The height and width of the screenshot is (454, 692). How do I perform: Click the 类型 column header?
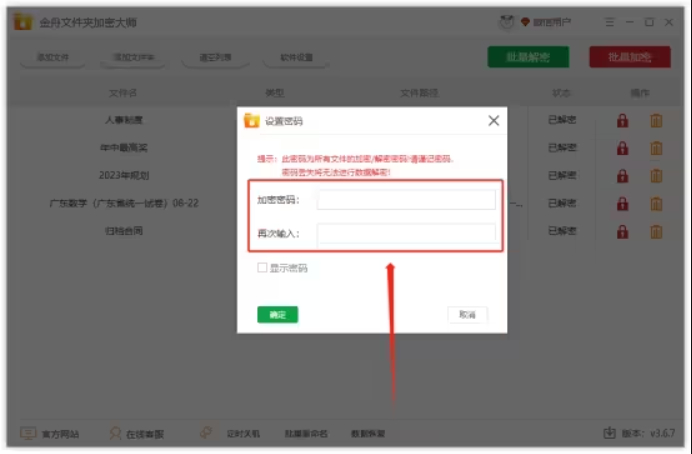(x=275, y=93)
